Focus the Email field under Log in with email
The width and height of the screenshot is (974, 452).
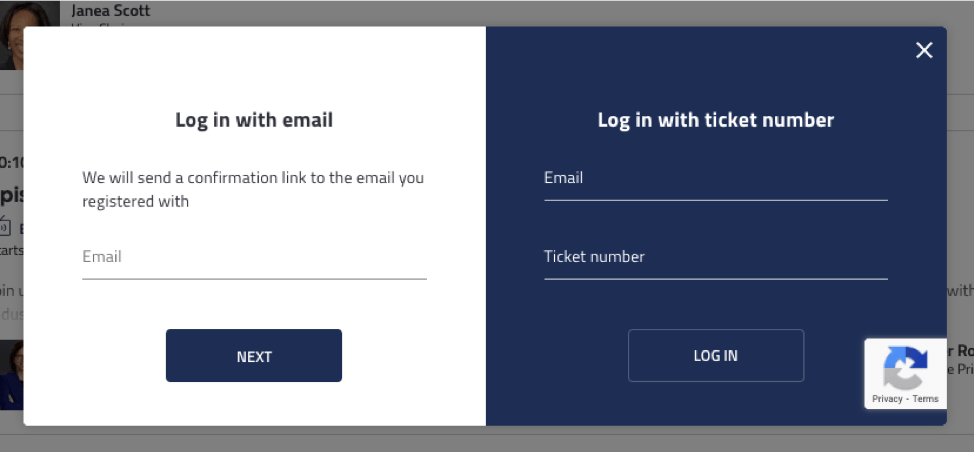tap(254, 258)
